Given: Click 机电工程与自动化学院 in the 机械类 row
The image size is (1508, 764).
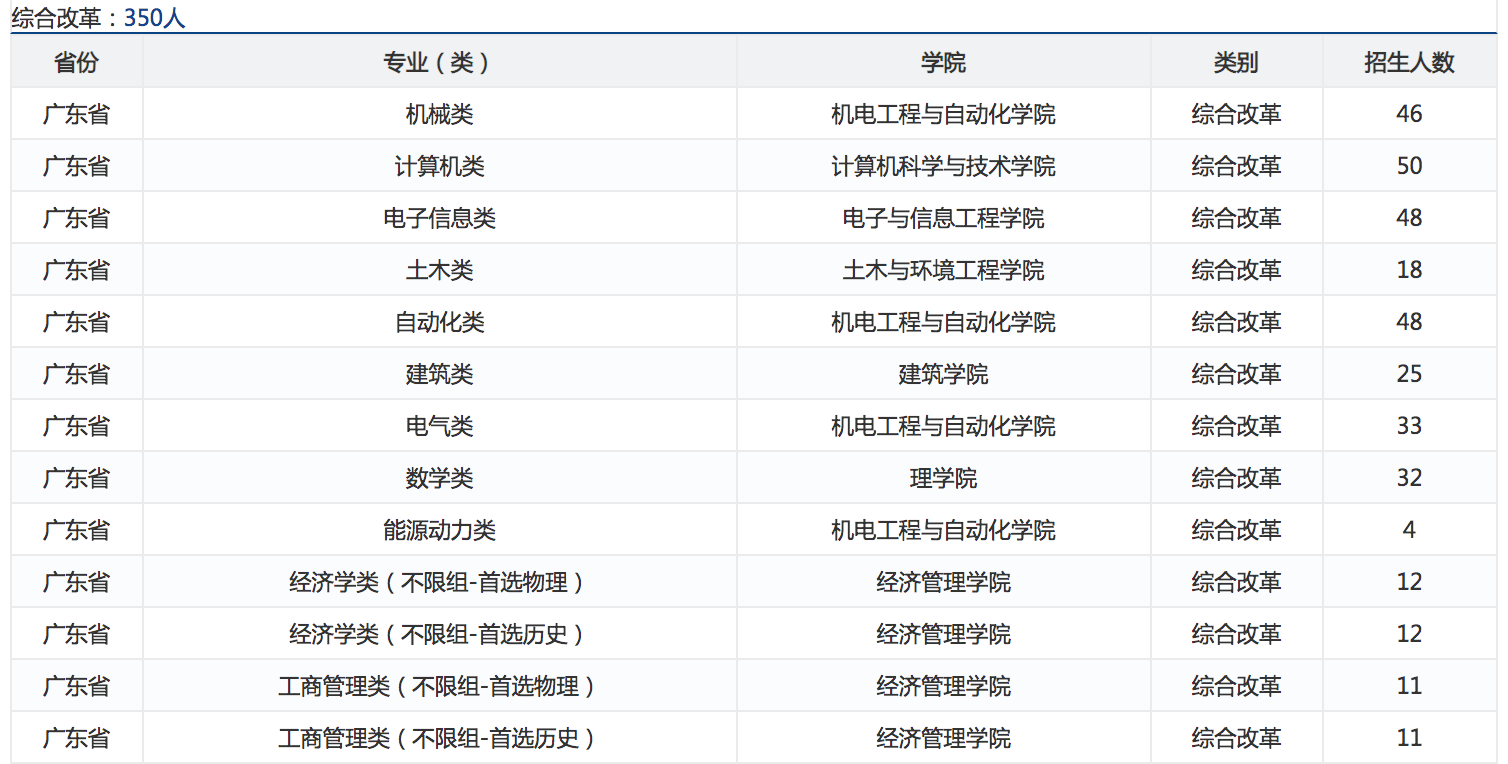Looking at the screenshot, I should pyautogui.click(x=943, y=114).
